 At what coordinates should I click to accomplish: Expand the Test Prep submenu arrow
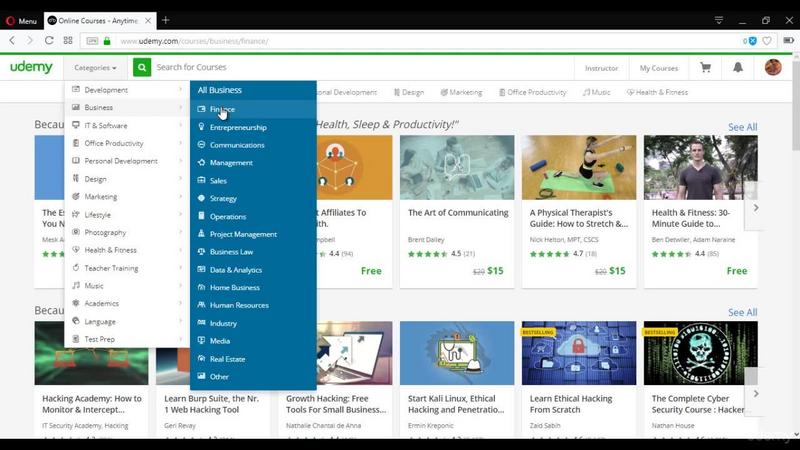(x=181, y=339)
